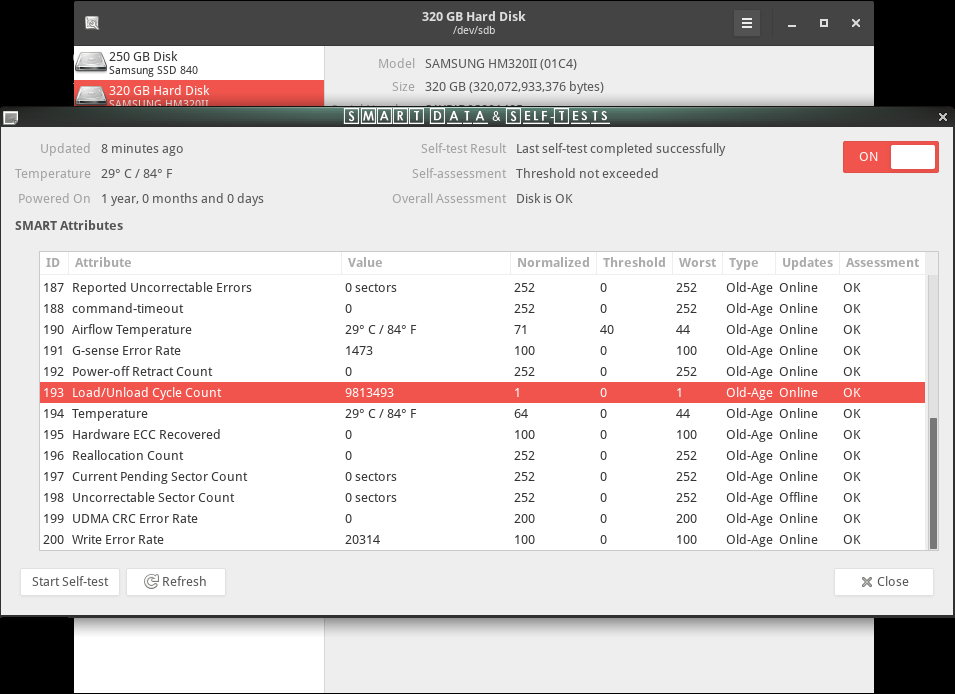Select the 320 GB Hard Disk entry
The width and height of the screenshot is (955, 694).
coord(199,93)
